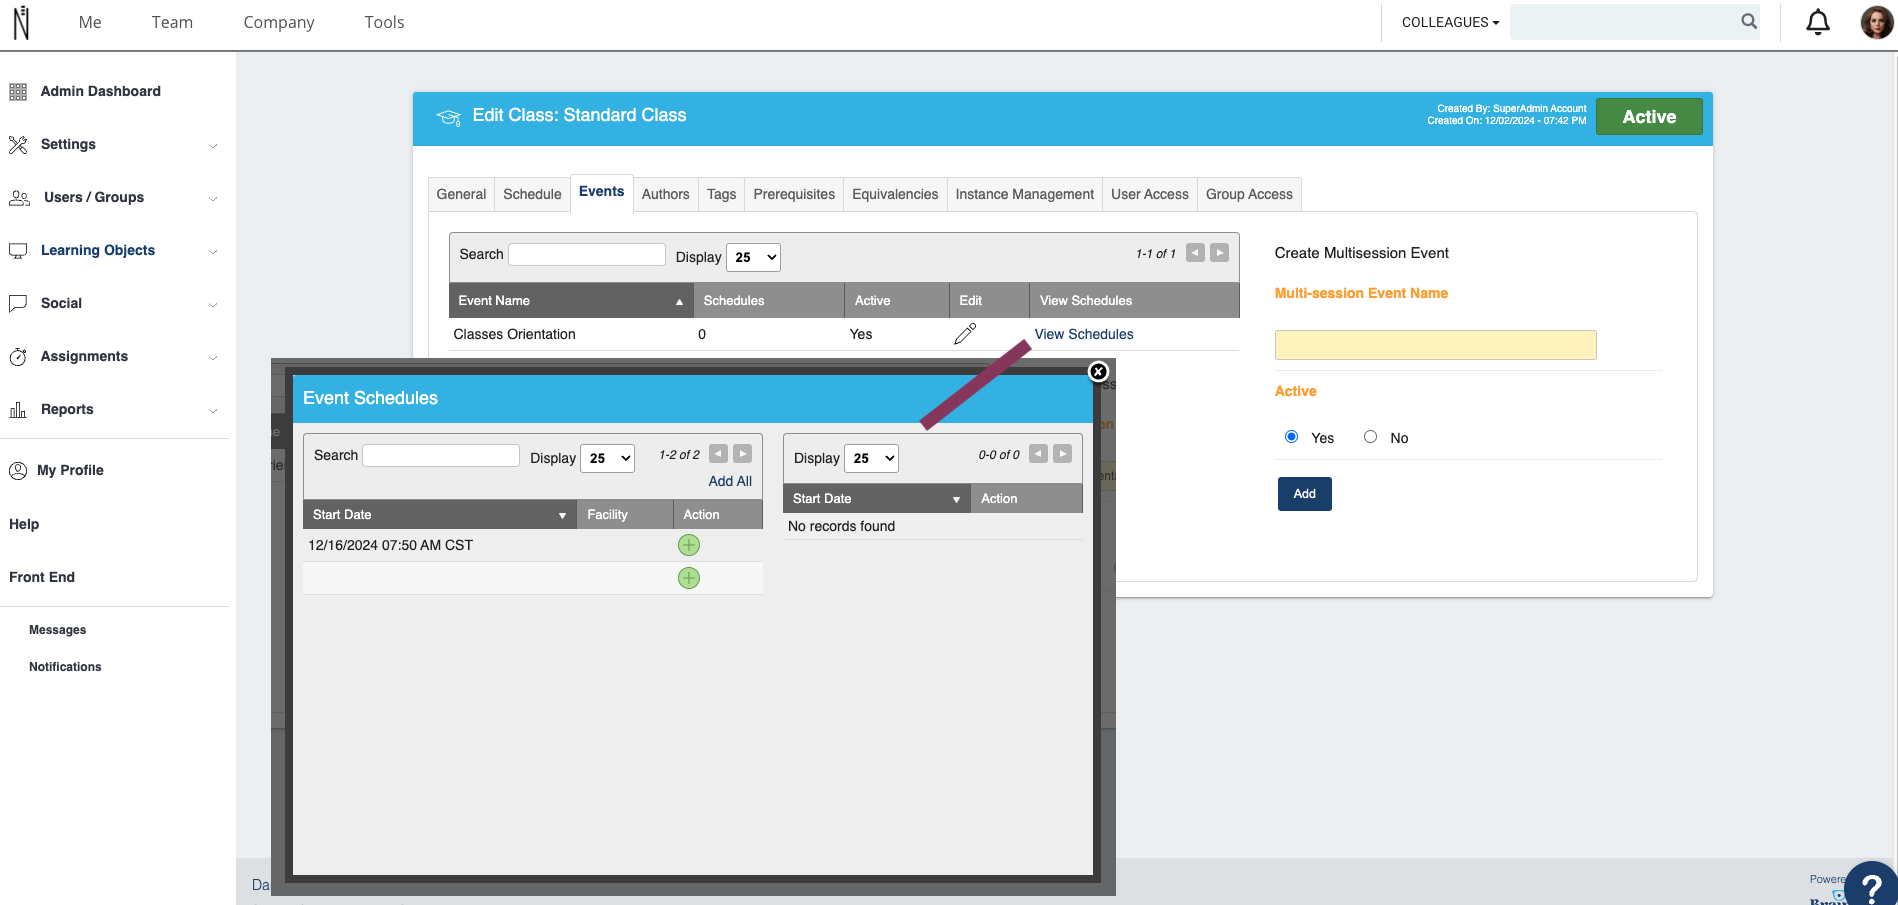Click the Learning Objects monitor icon
This screenshot has width=1898, height=905.
(18, 251)
